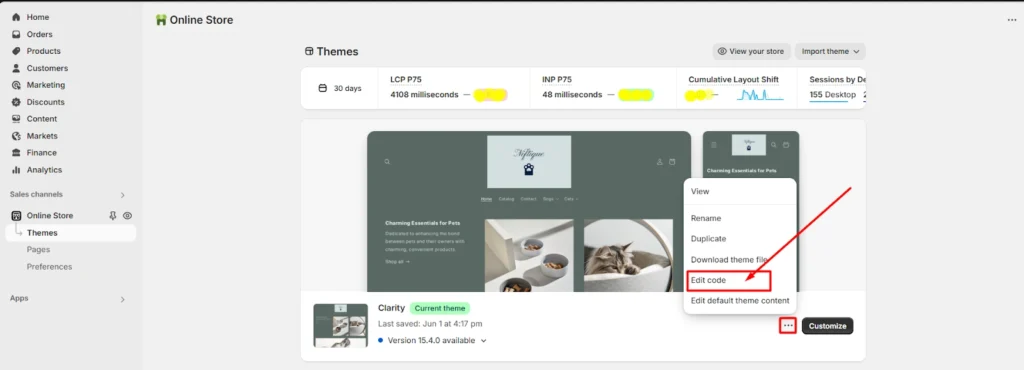Open Home from the sidebar
Screen dimensions: 1024x370
coord(37,17)
